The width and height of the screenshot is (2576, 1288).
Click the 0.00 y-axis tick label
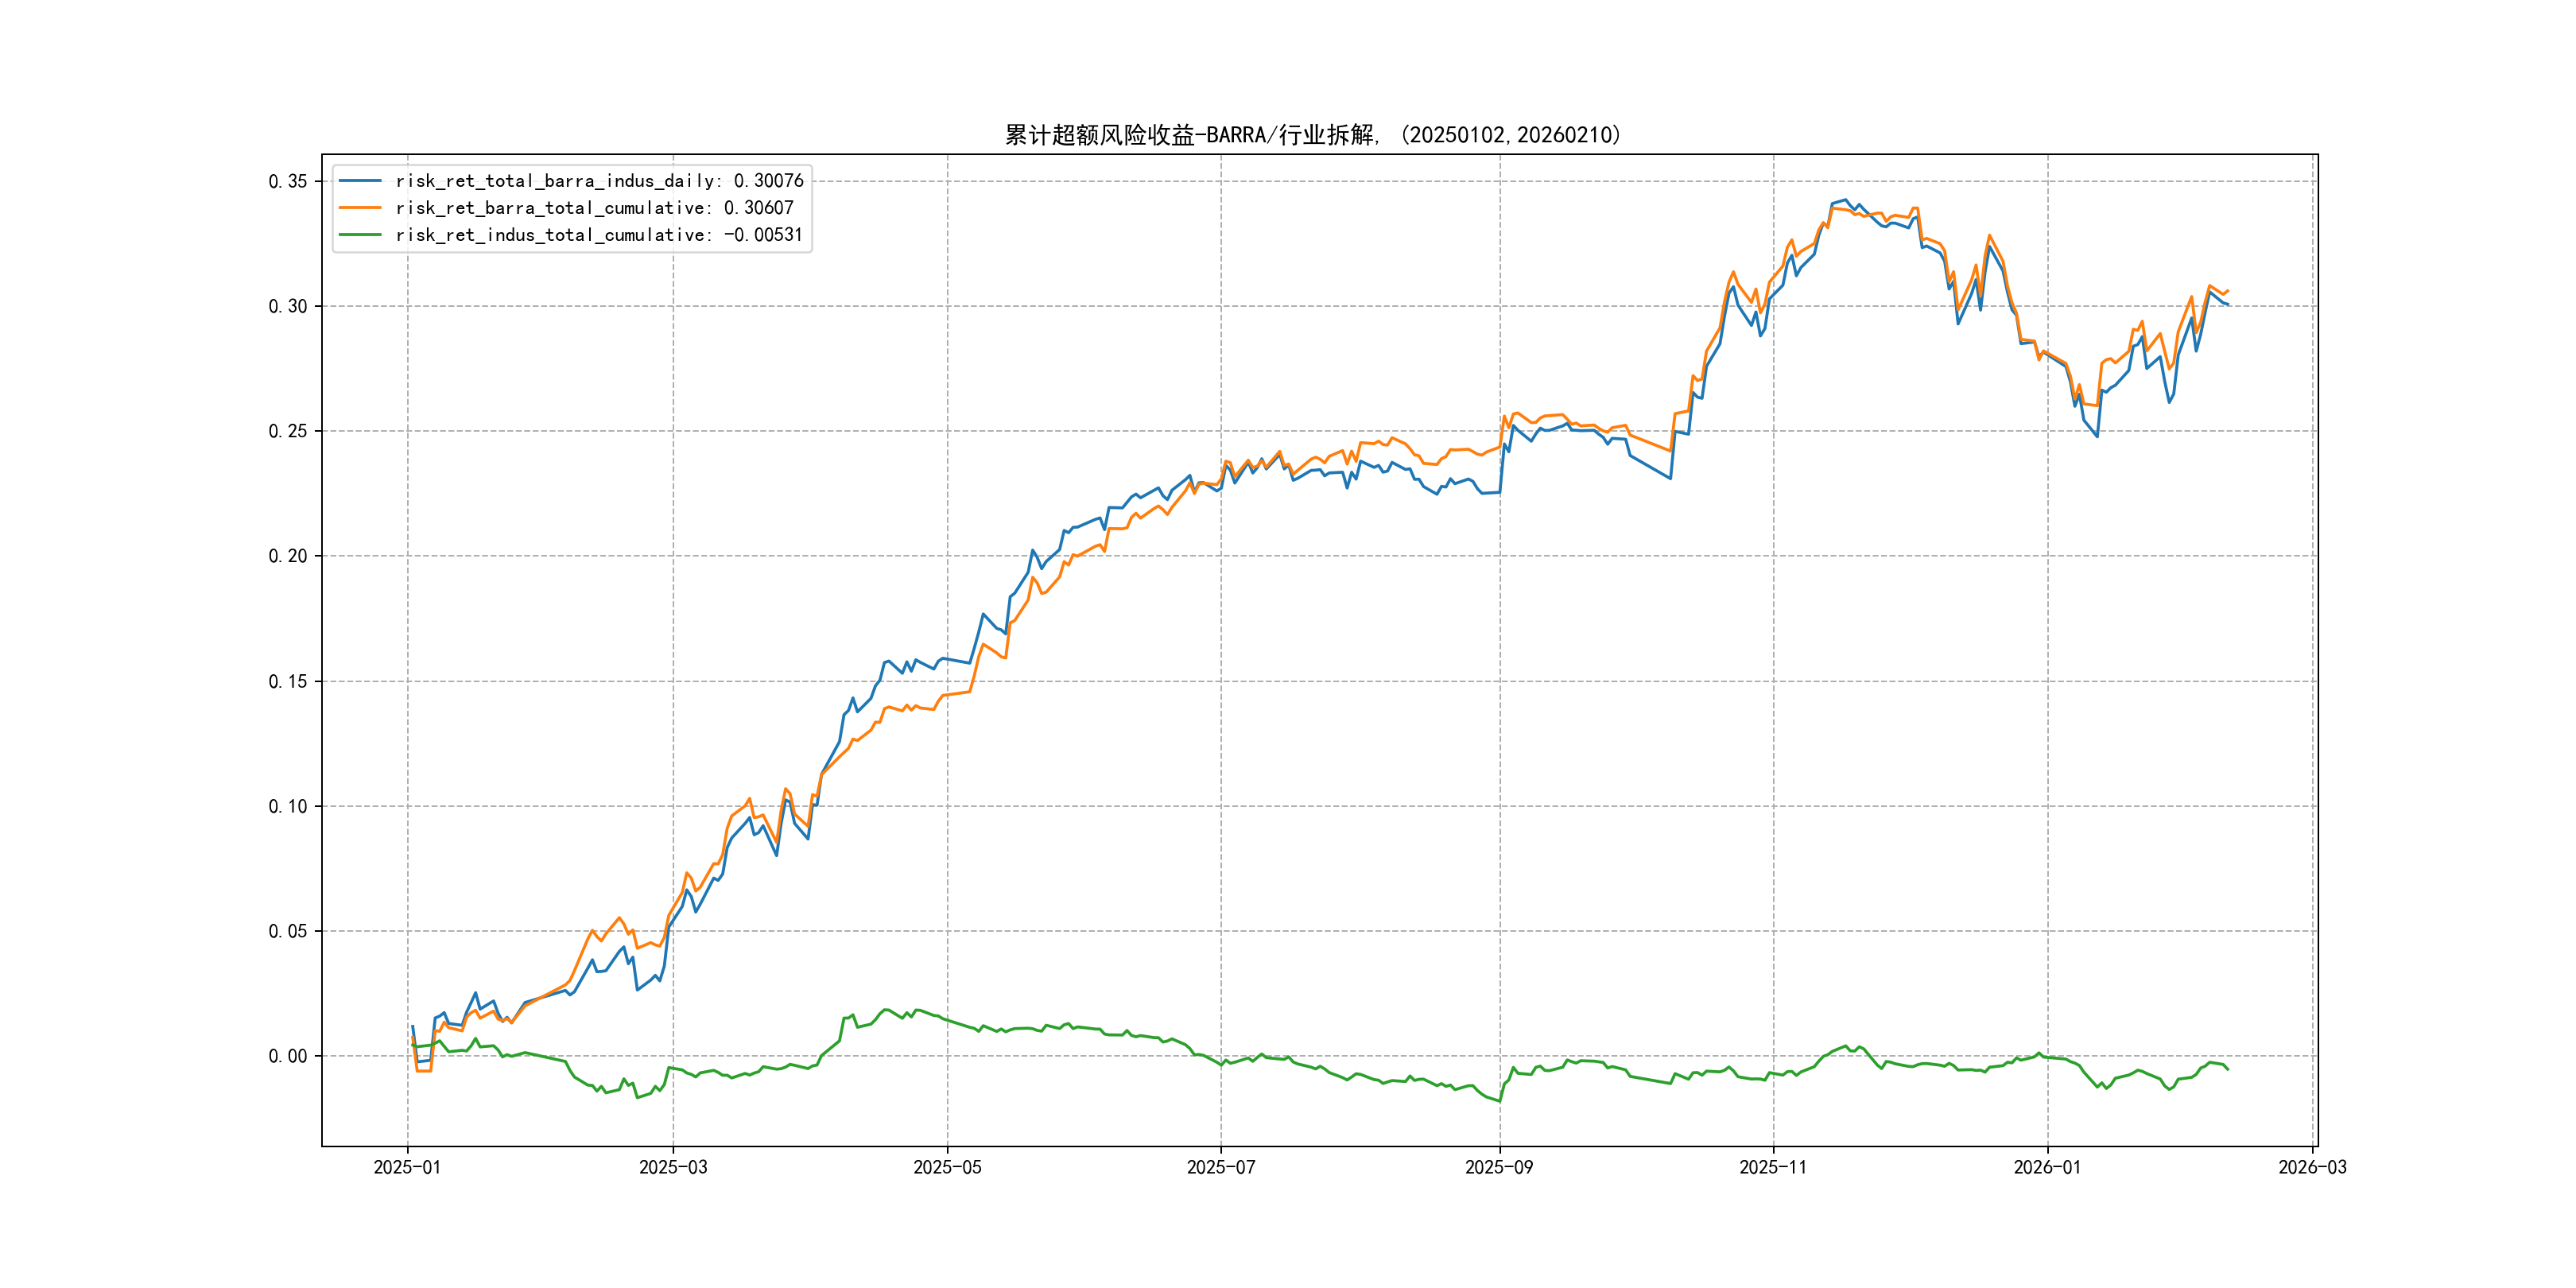288,1056
